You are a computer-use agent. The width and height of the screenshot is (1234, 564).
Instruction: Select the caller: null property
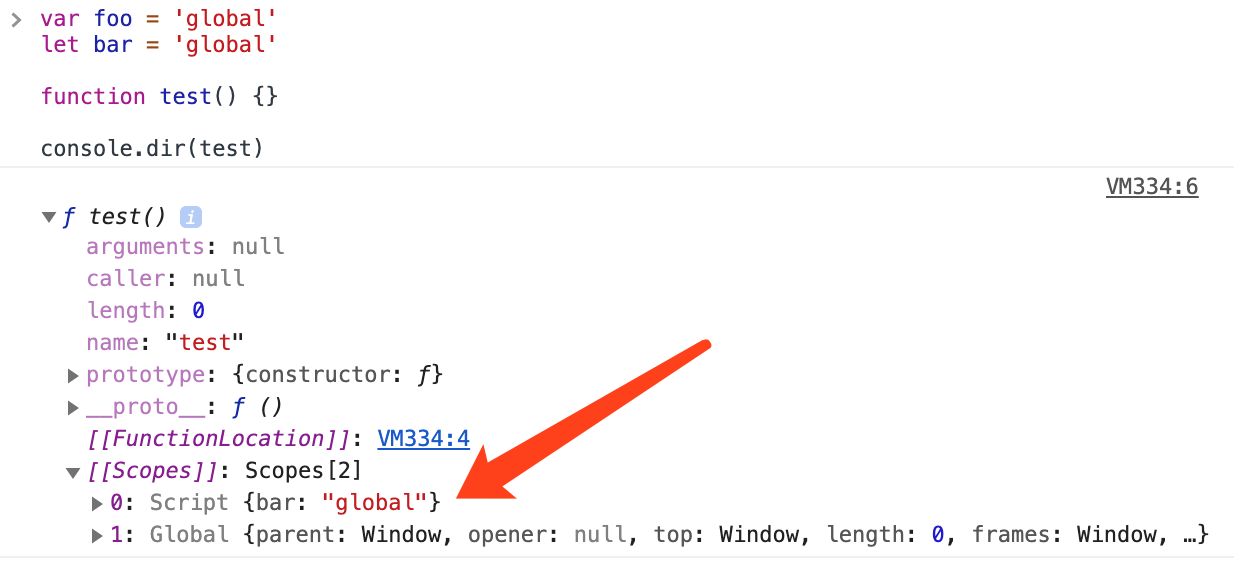tap(165, 278)
